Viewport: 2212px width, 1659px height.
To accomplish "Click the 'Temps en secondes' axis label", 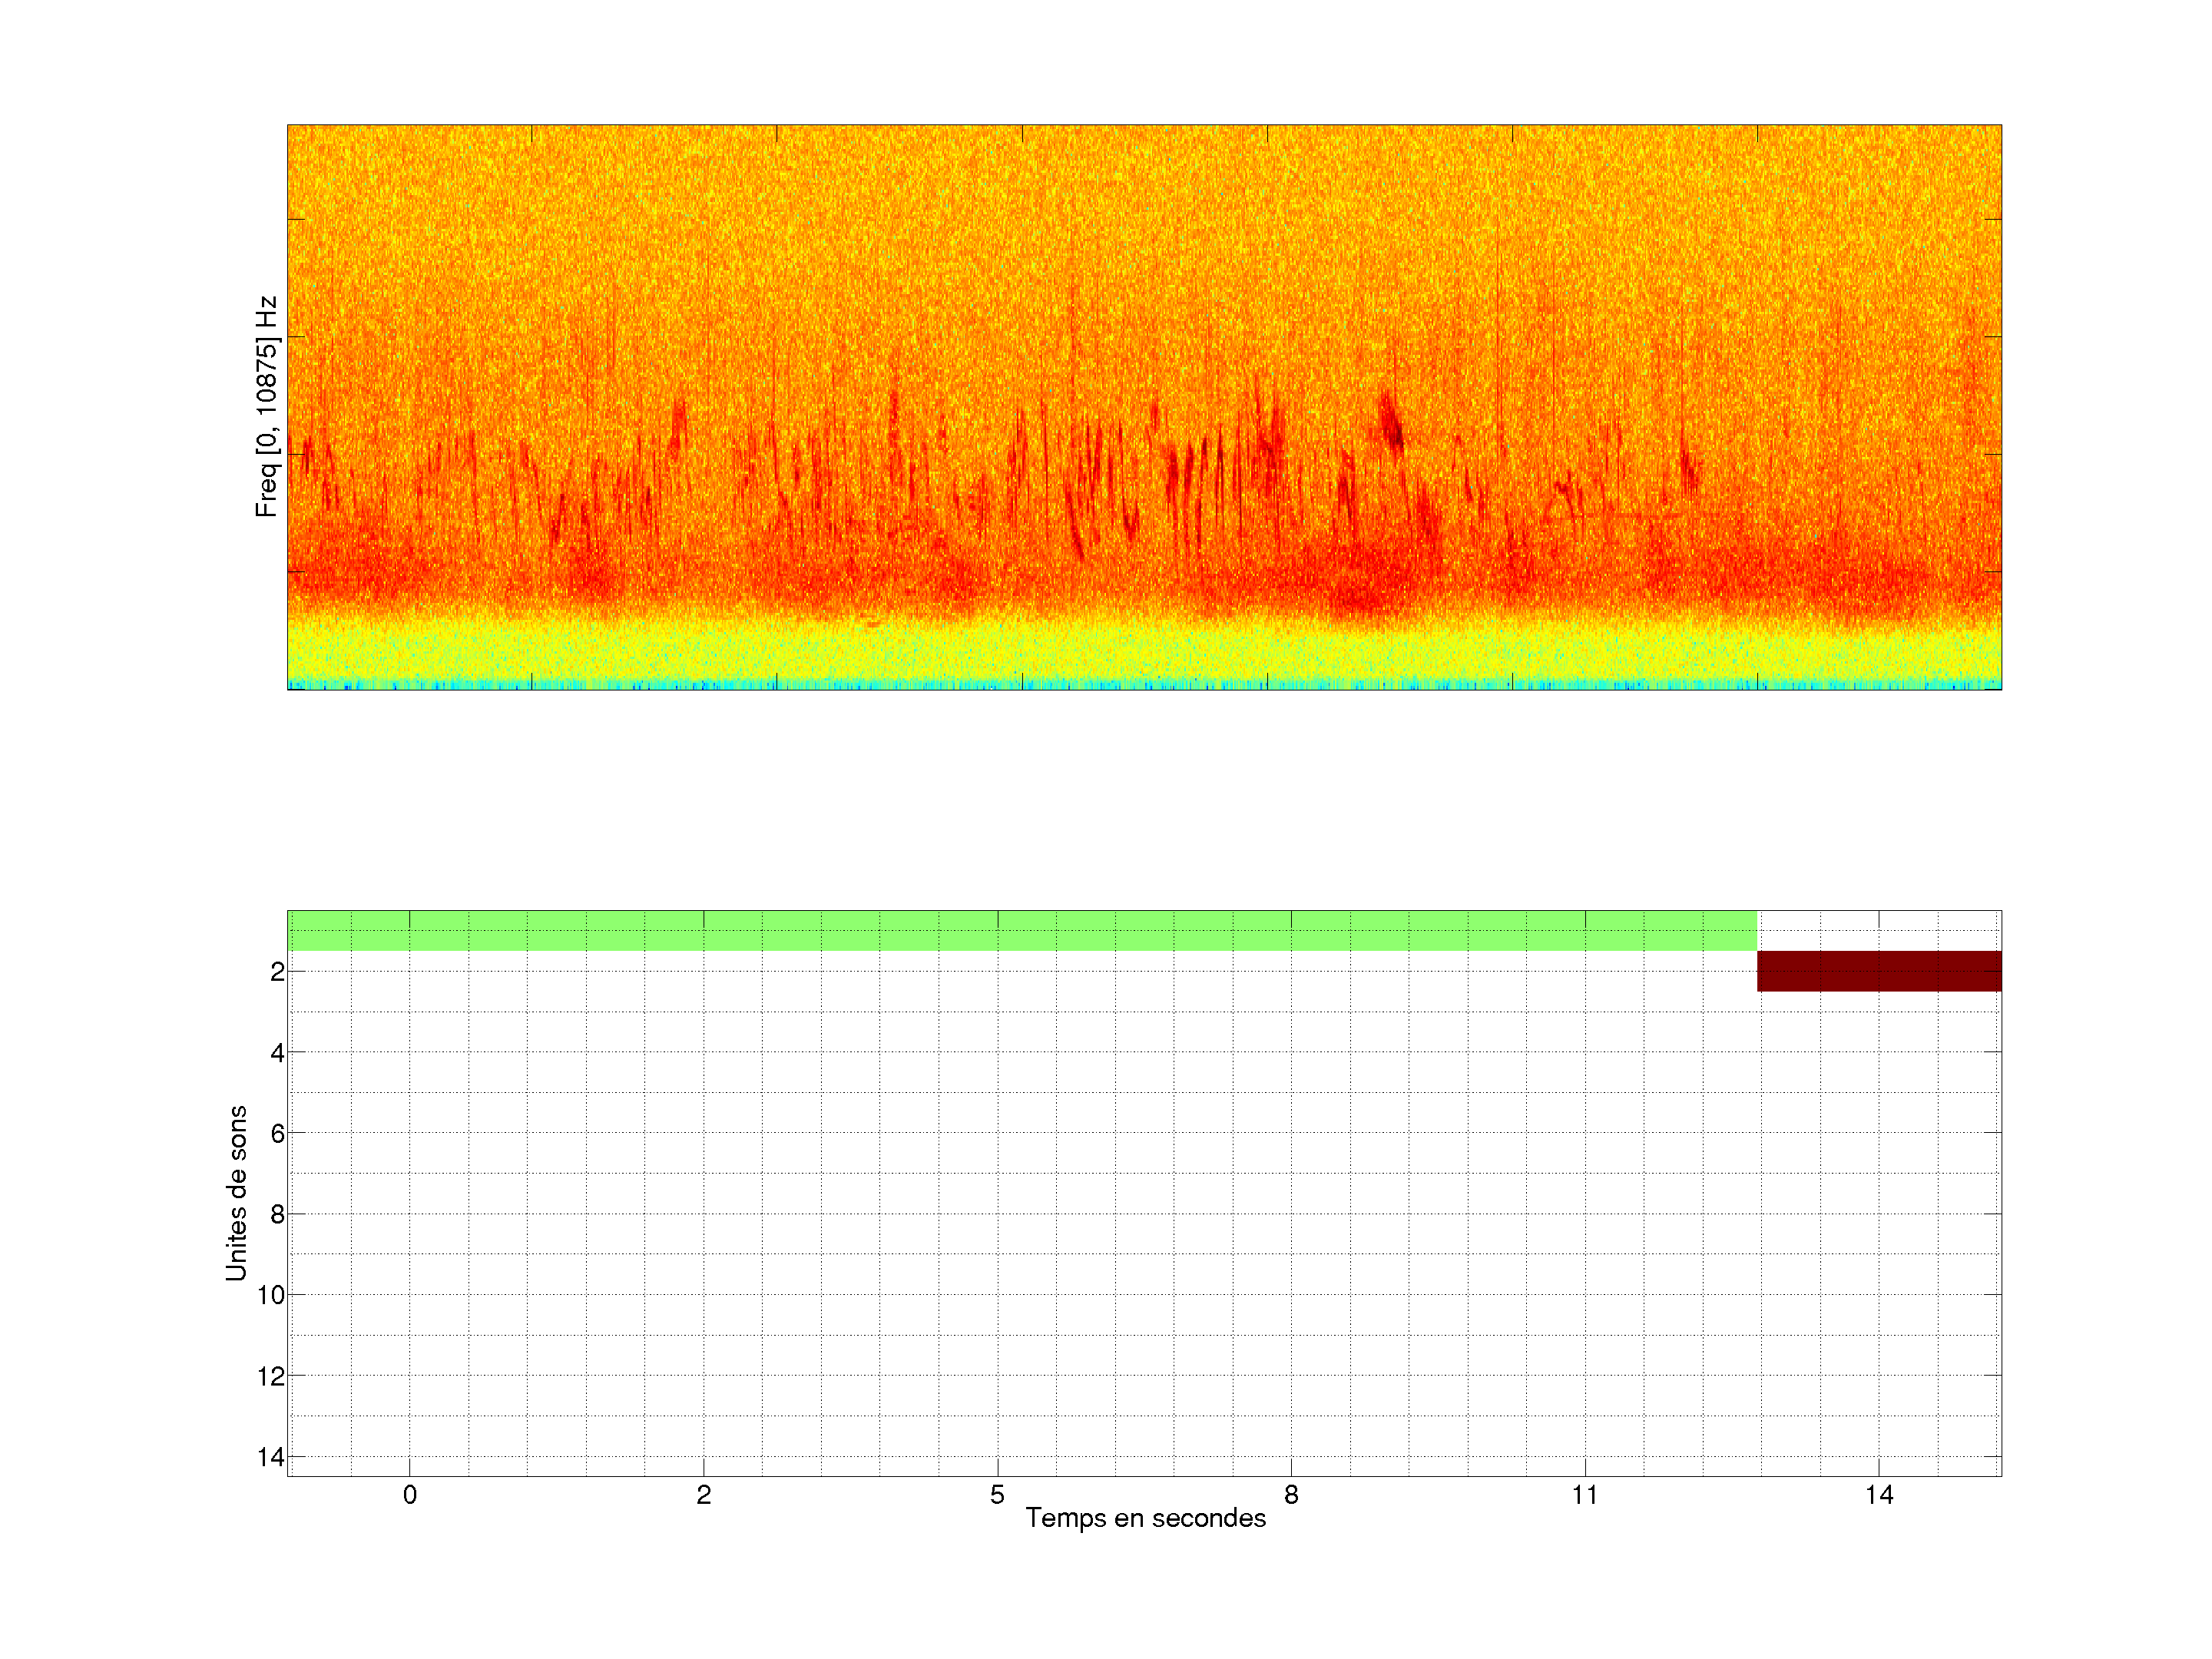I will [1145, 1518].
